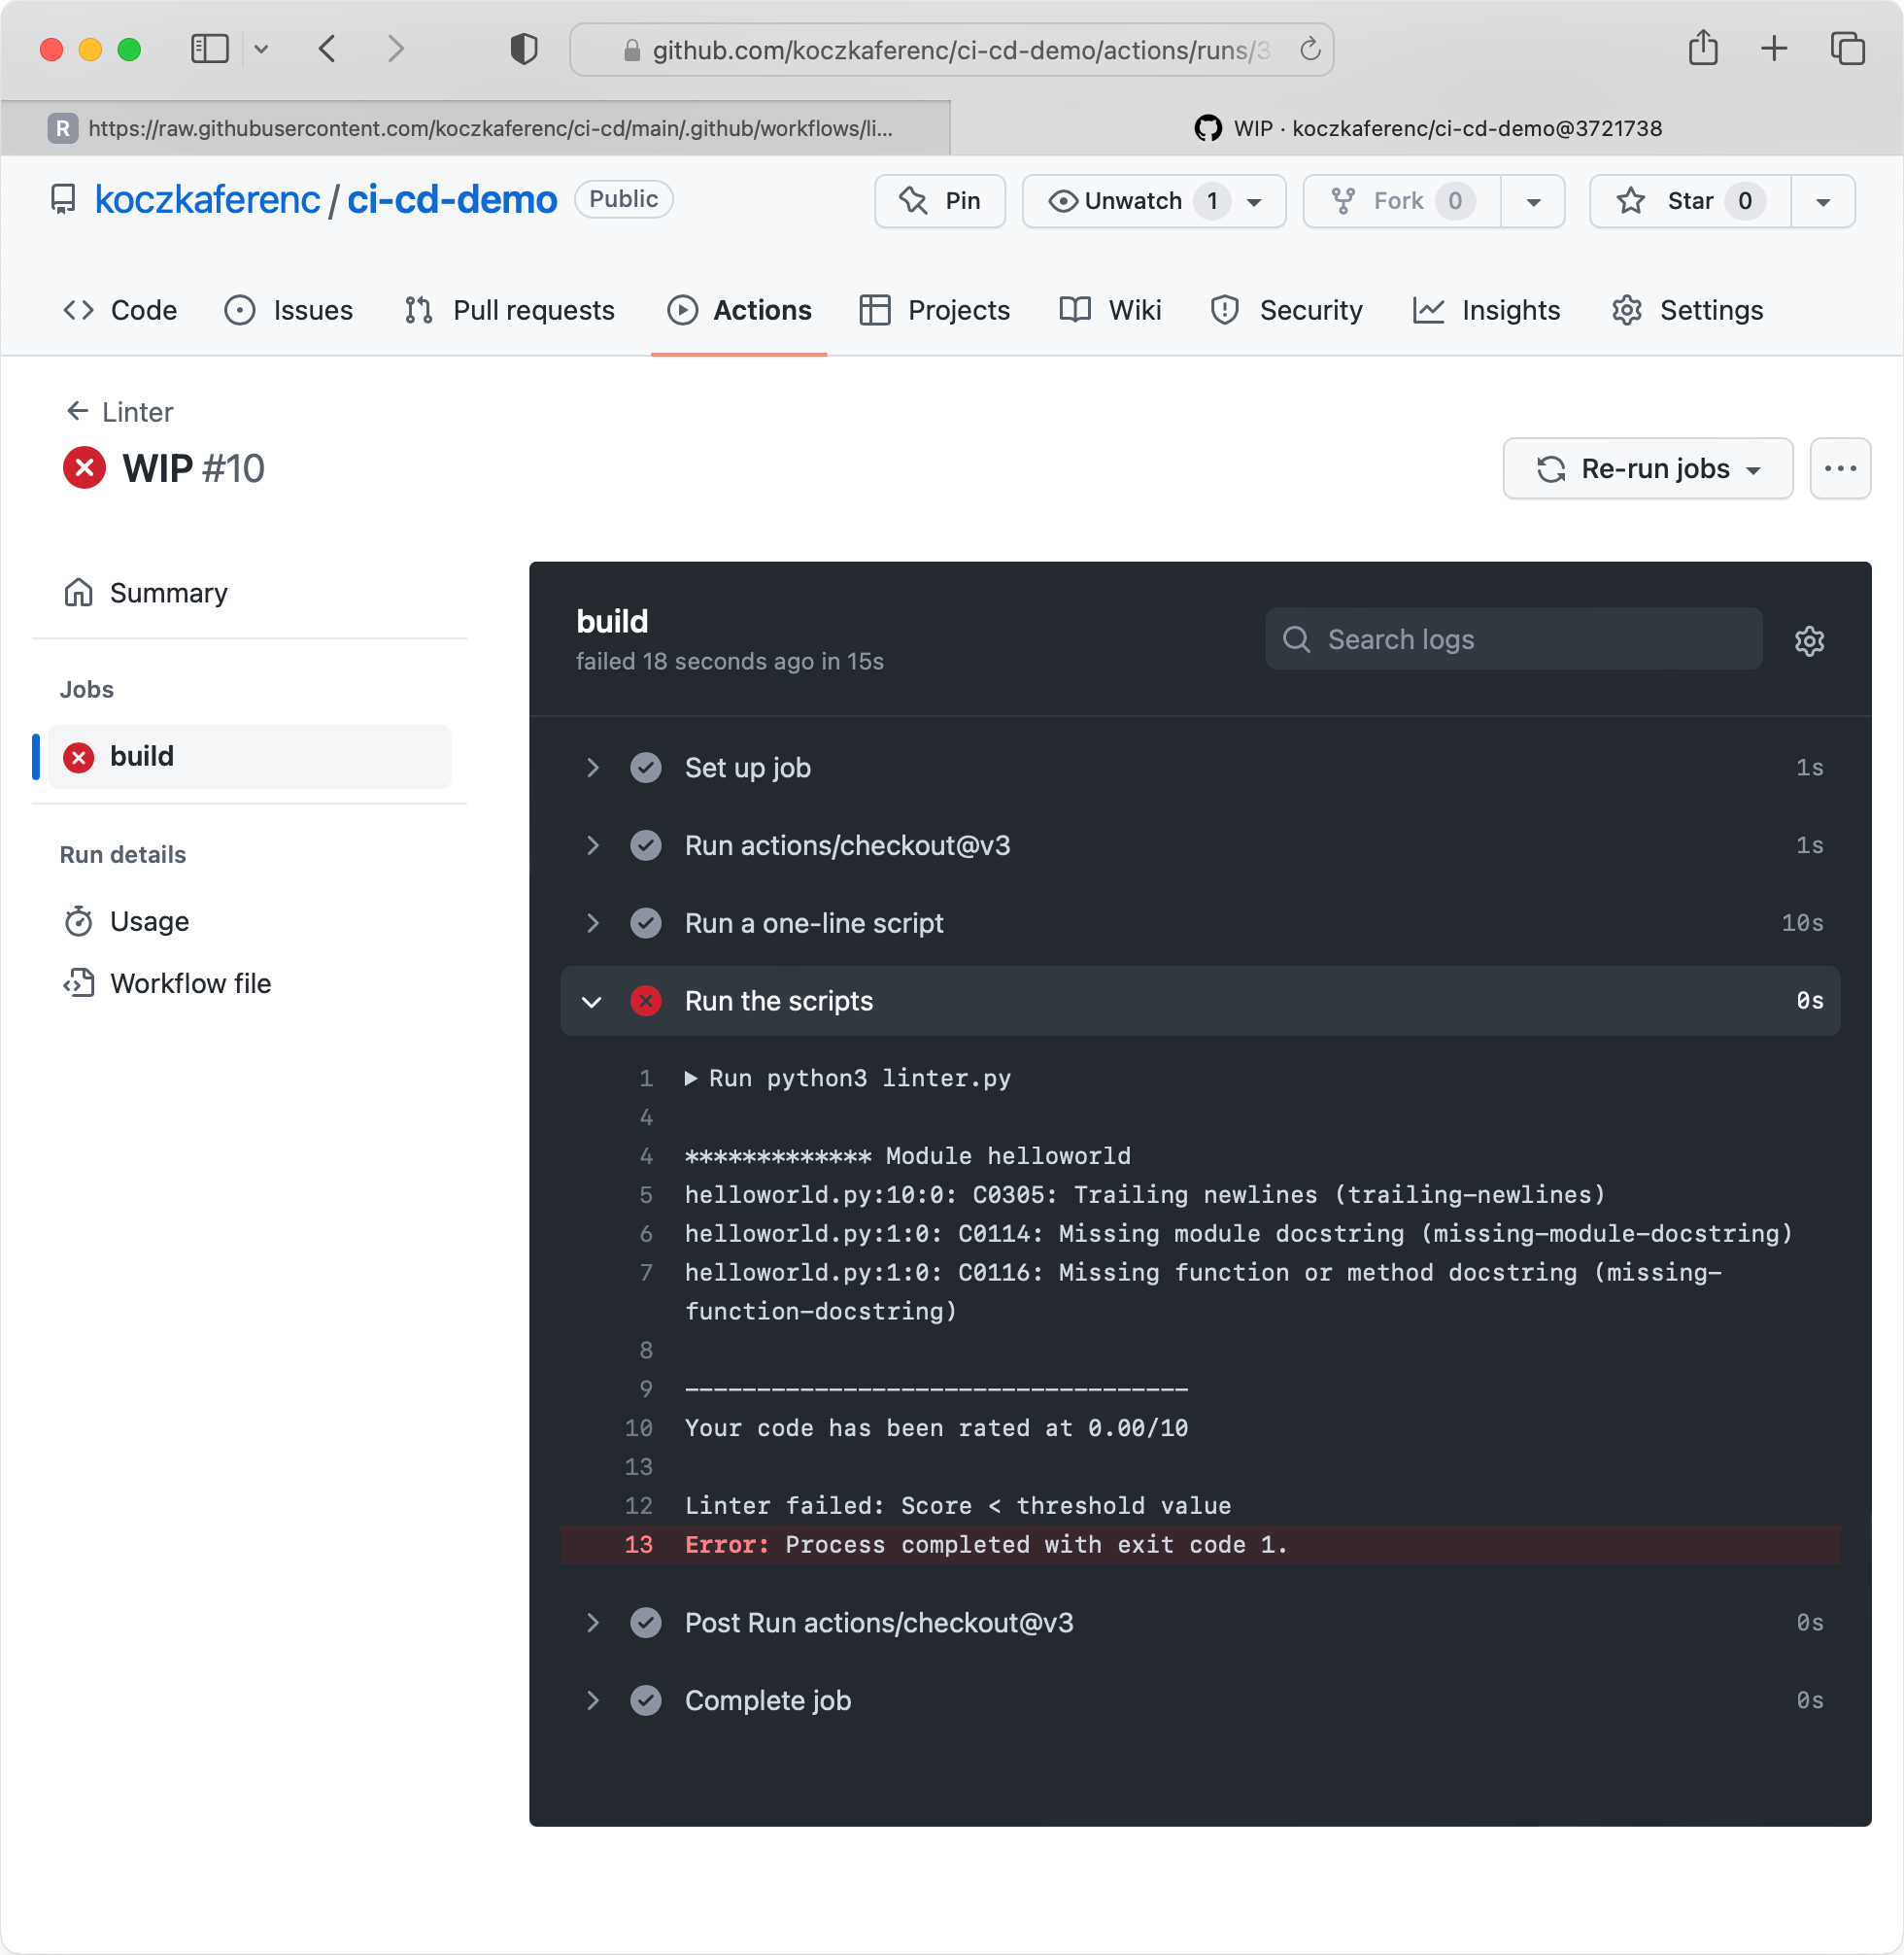Open the Security tab
Screen dimensions: 1904x1955
[x=1286, y=310]
